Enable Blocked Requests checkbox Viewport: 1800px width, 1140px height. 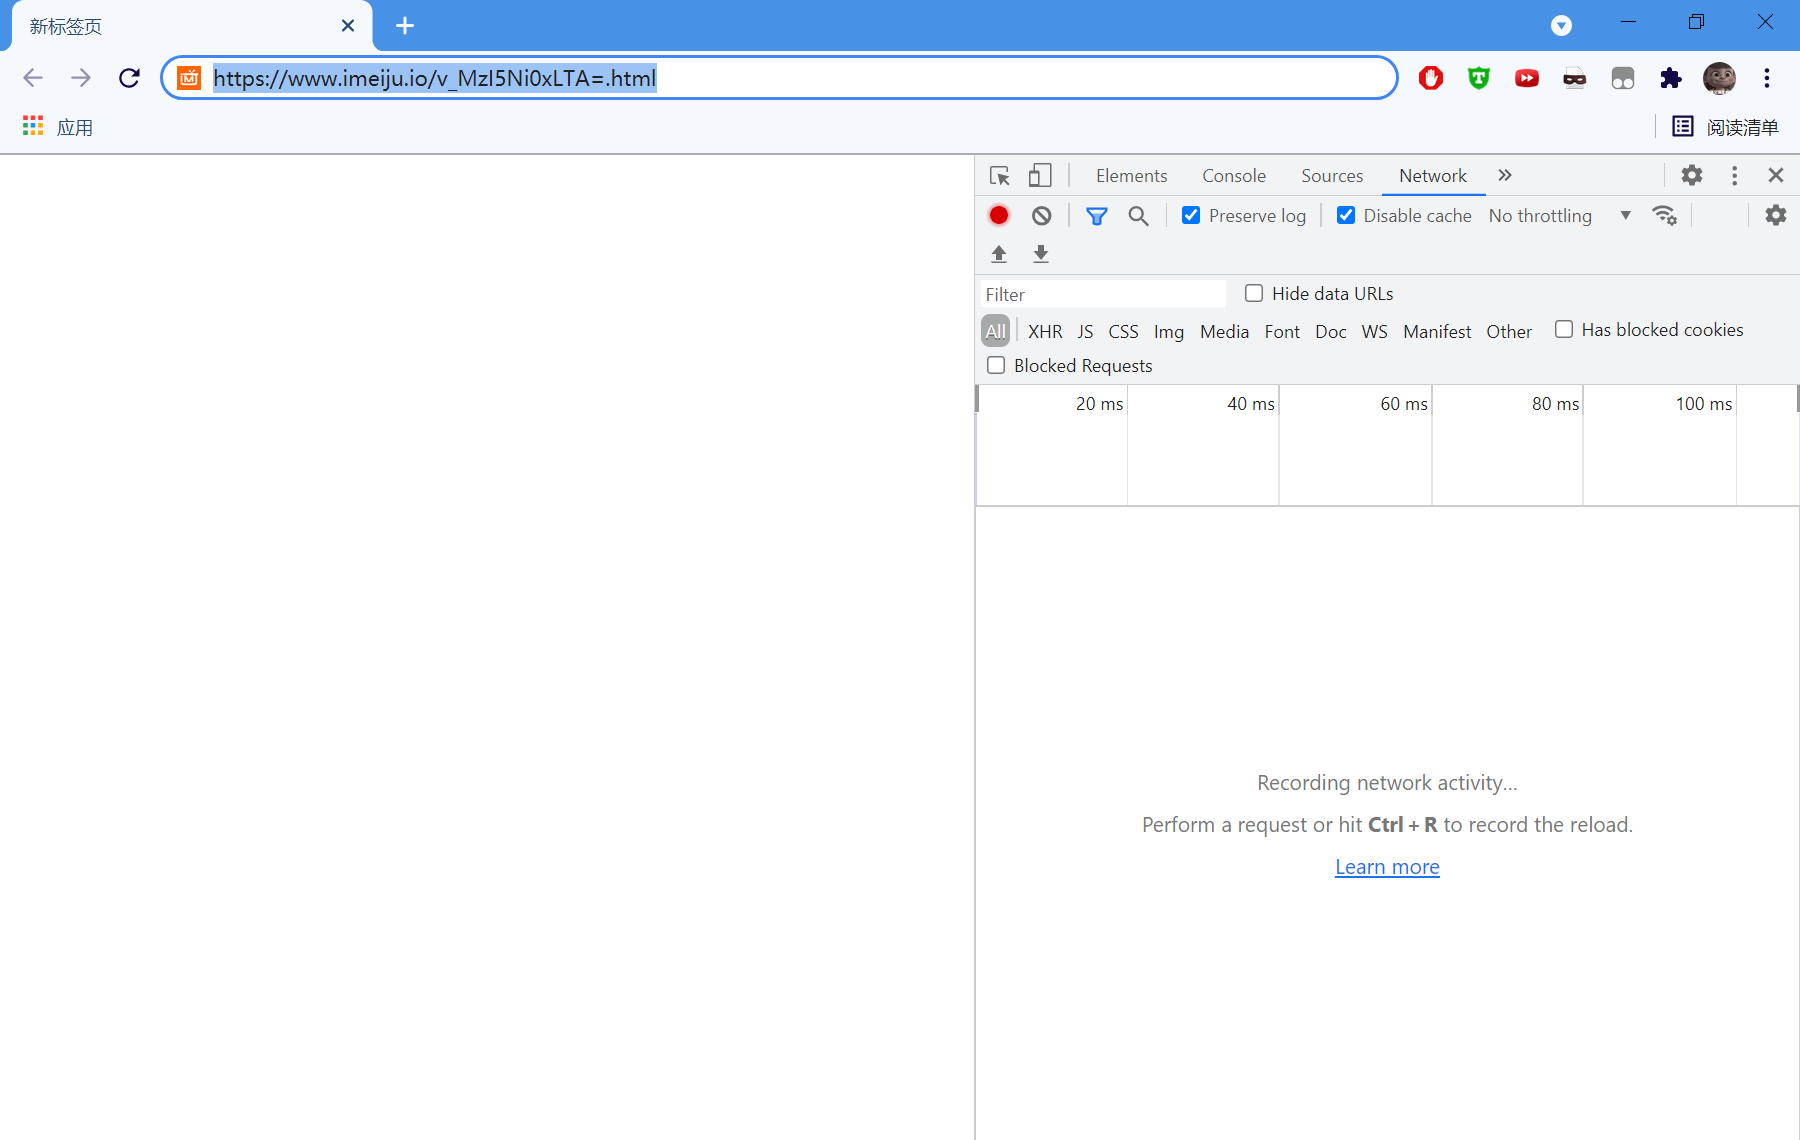[x=996, y=365]
